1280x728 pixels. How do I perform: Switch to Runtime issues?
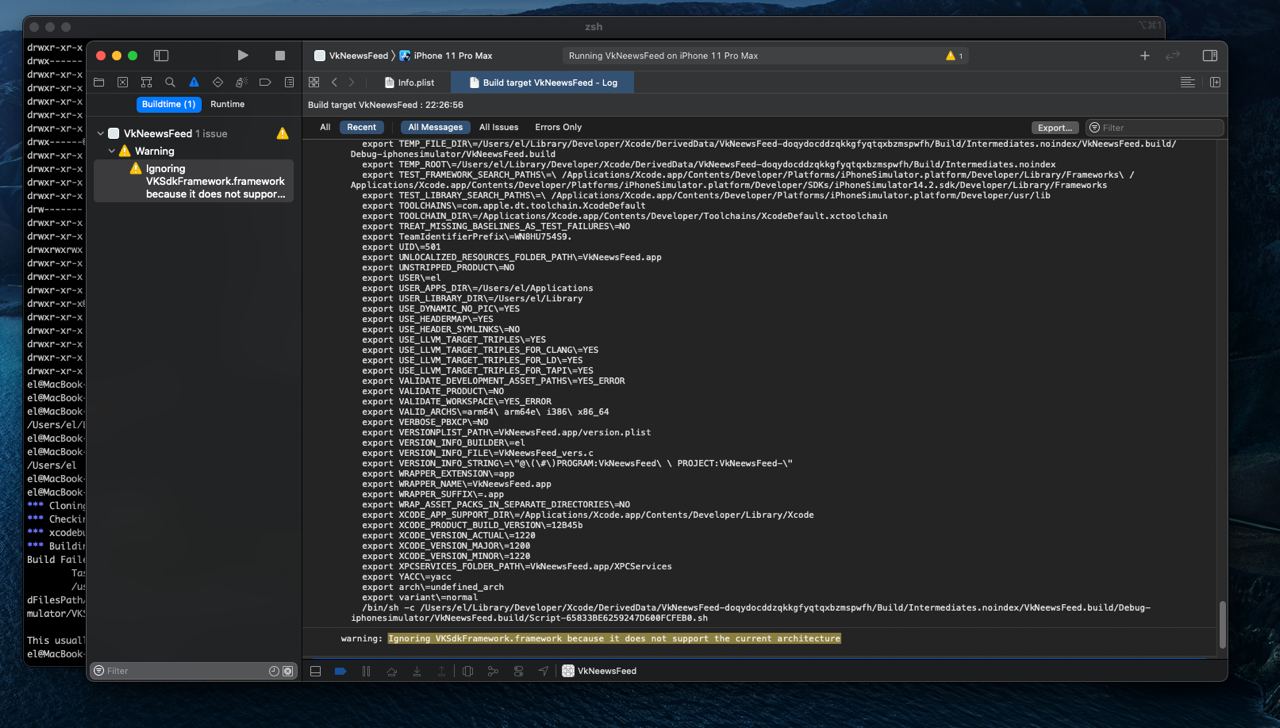click(x=227, y=104)
